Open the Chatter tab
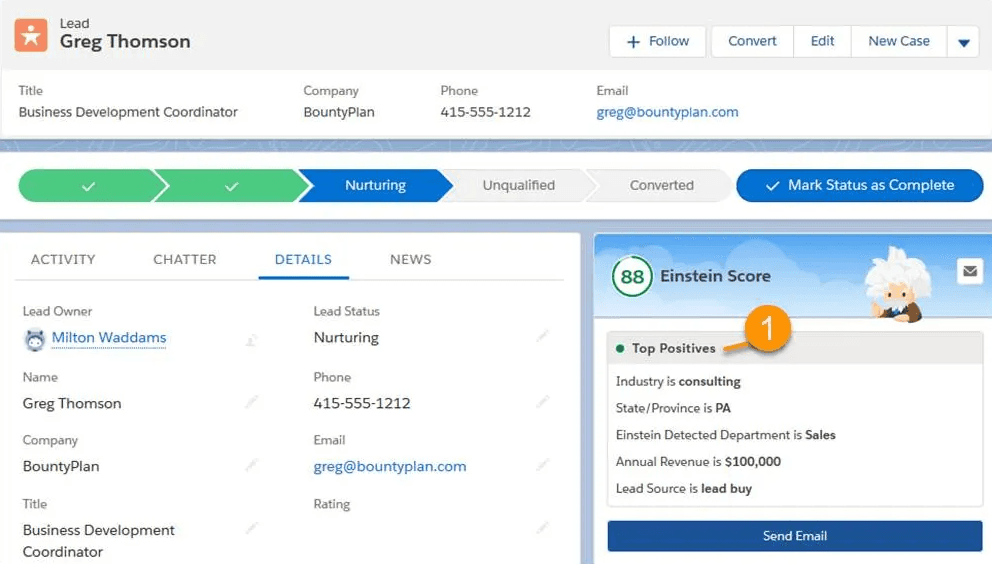The width and height of the screenshot is (992, 564). coord(185,259)
